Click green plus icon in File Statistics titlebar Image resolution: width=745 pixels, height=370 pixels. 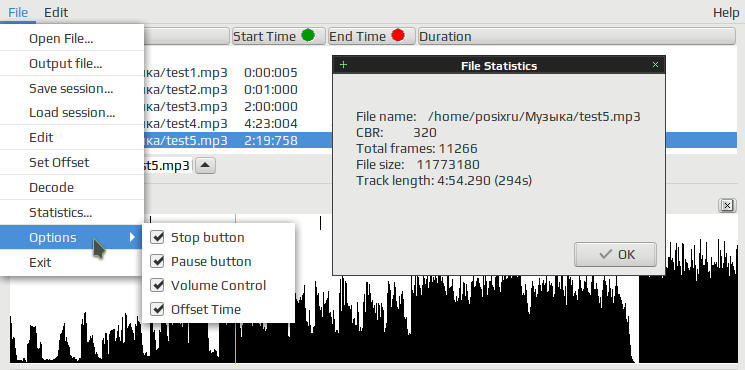344,65
